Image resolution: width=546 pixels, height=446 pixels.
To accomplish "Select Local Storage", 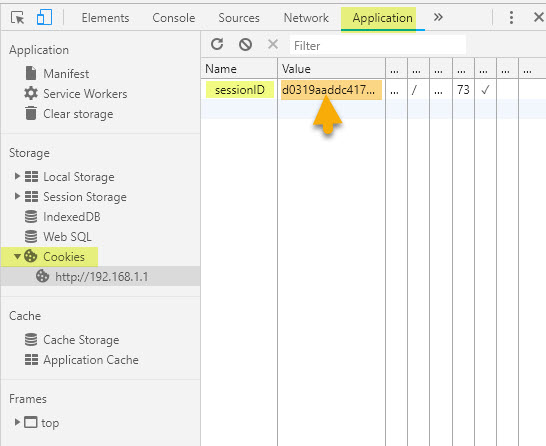I will [x=79, y=177].
